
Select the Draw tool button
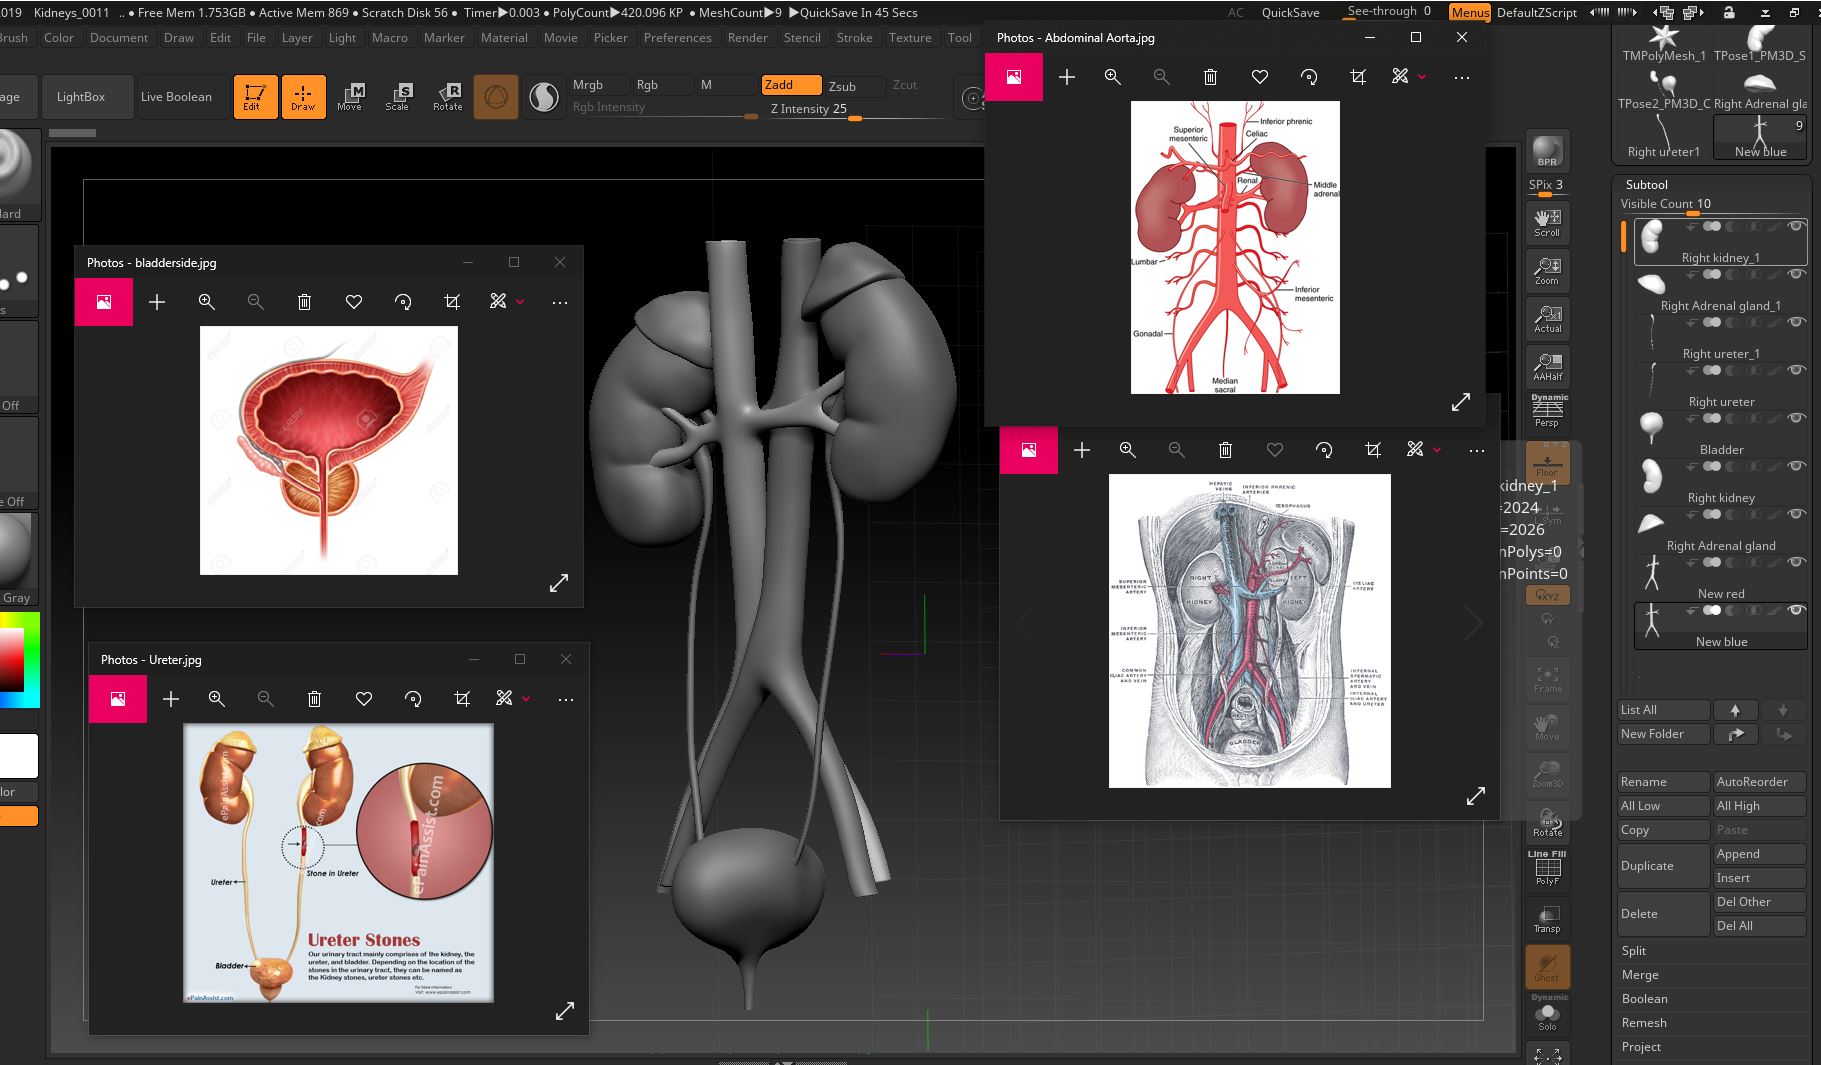coord(303,97)
